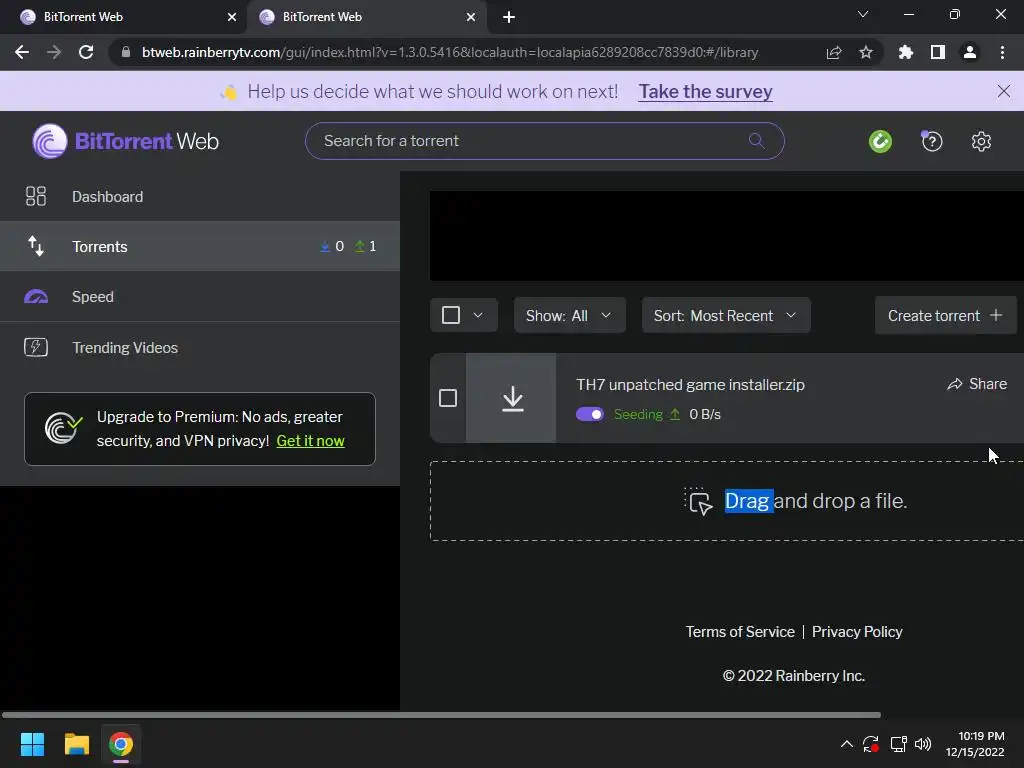Check the TH7 unpatched game installer checkbox

[x=448, y=398]
